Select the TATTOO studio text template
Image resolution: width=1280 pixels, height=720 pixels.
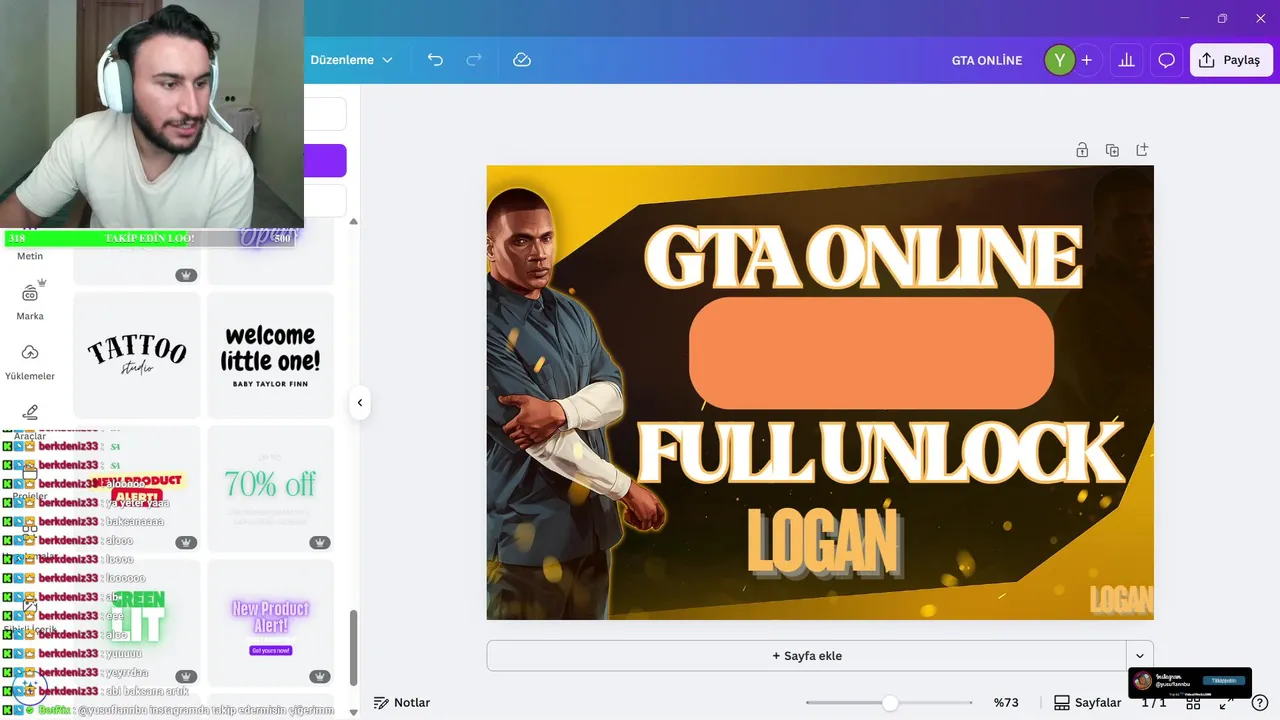tap(137, 354)
